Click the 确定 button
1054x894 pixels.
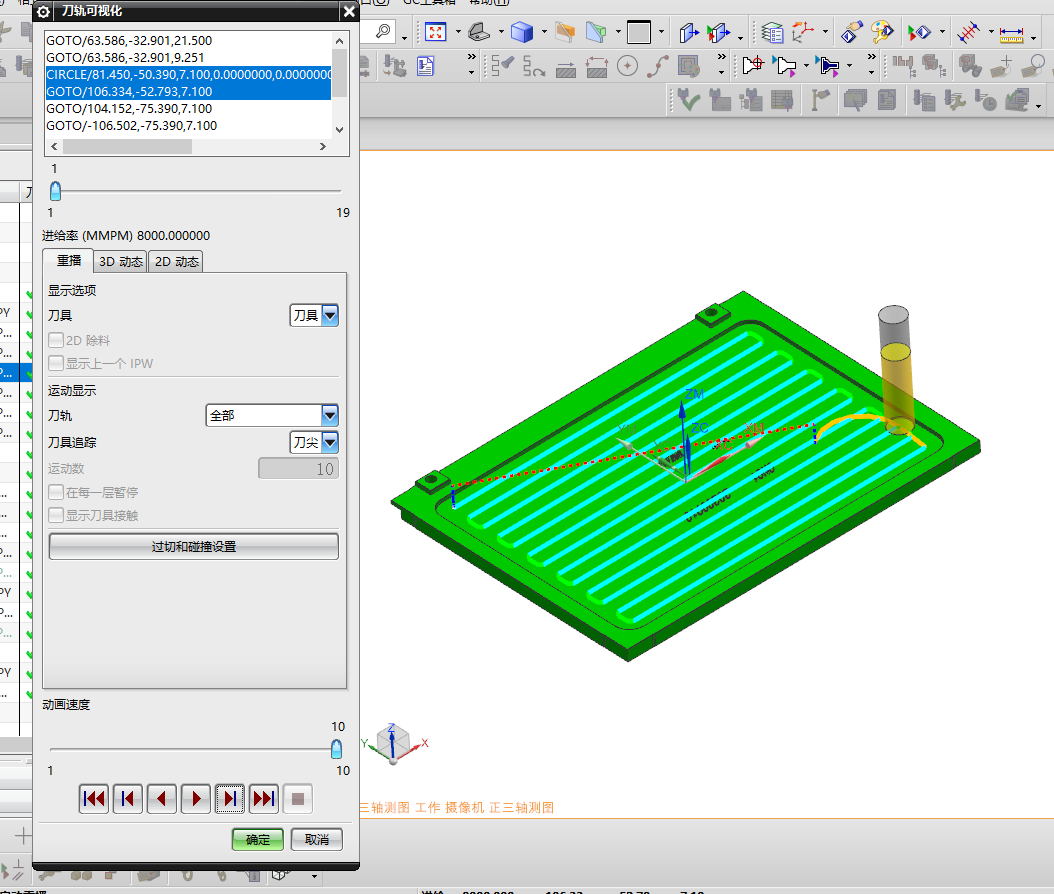257,839
